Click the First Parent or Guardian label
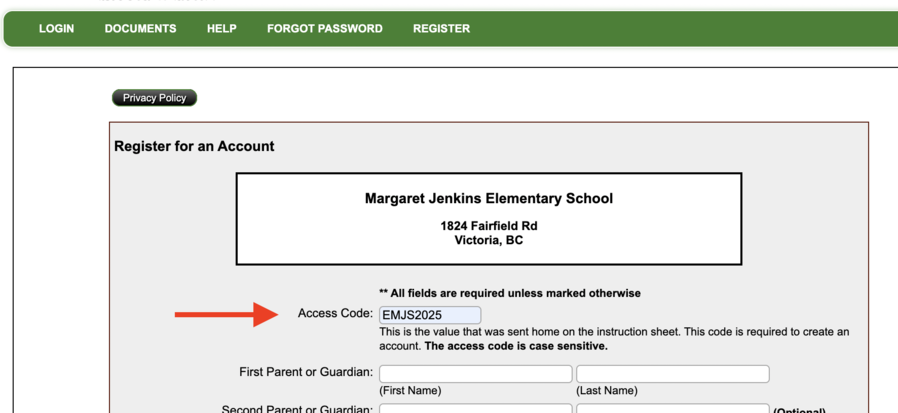 306,372
